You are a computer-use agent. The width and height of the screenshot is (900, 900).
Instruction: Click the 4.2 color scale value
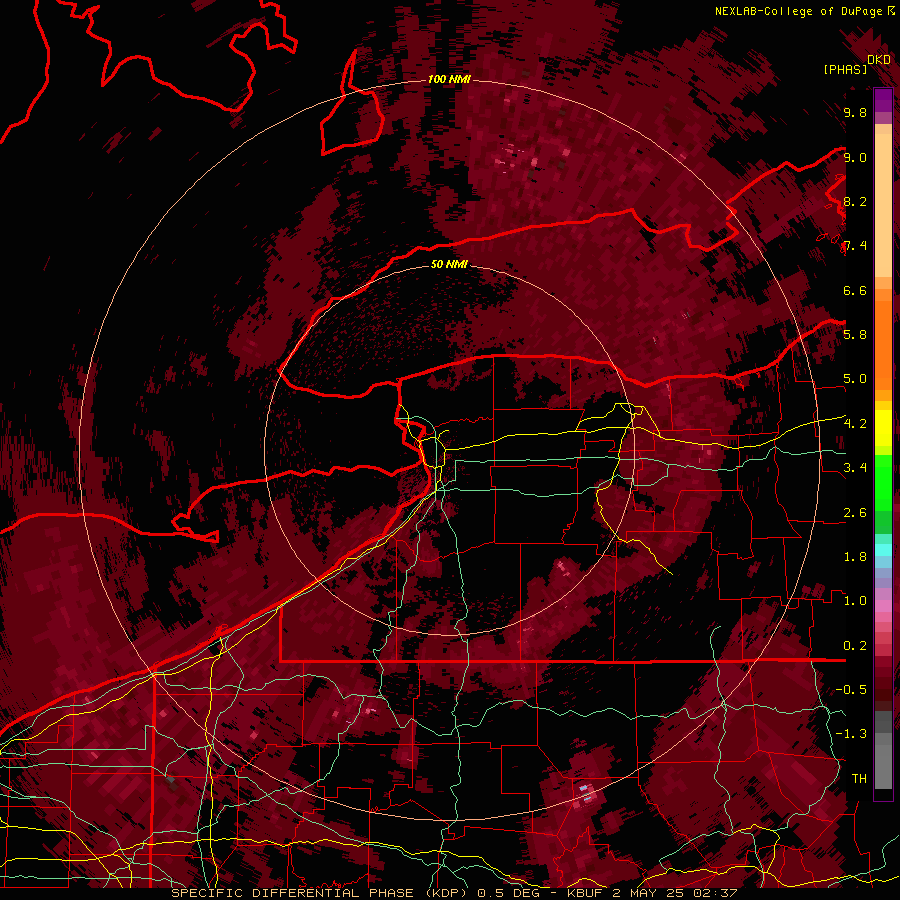855,424
